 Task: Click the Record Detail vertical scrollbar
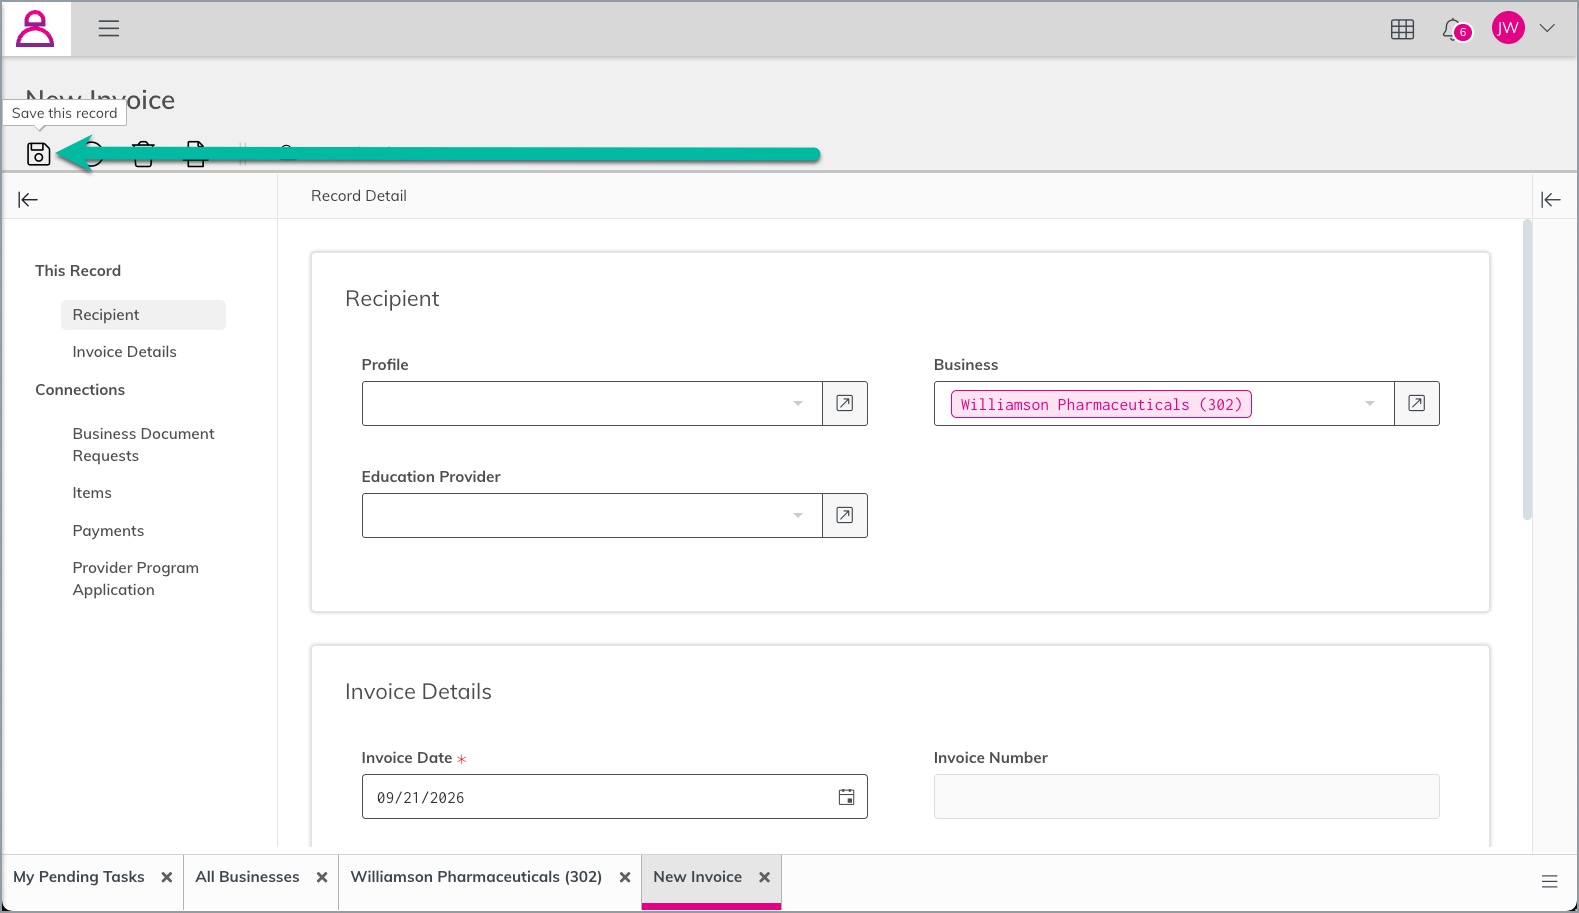tap(1527, 370)
